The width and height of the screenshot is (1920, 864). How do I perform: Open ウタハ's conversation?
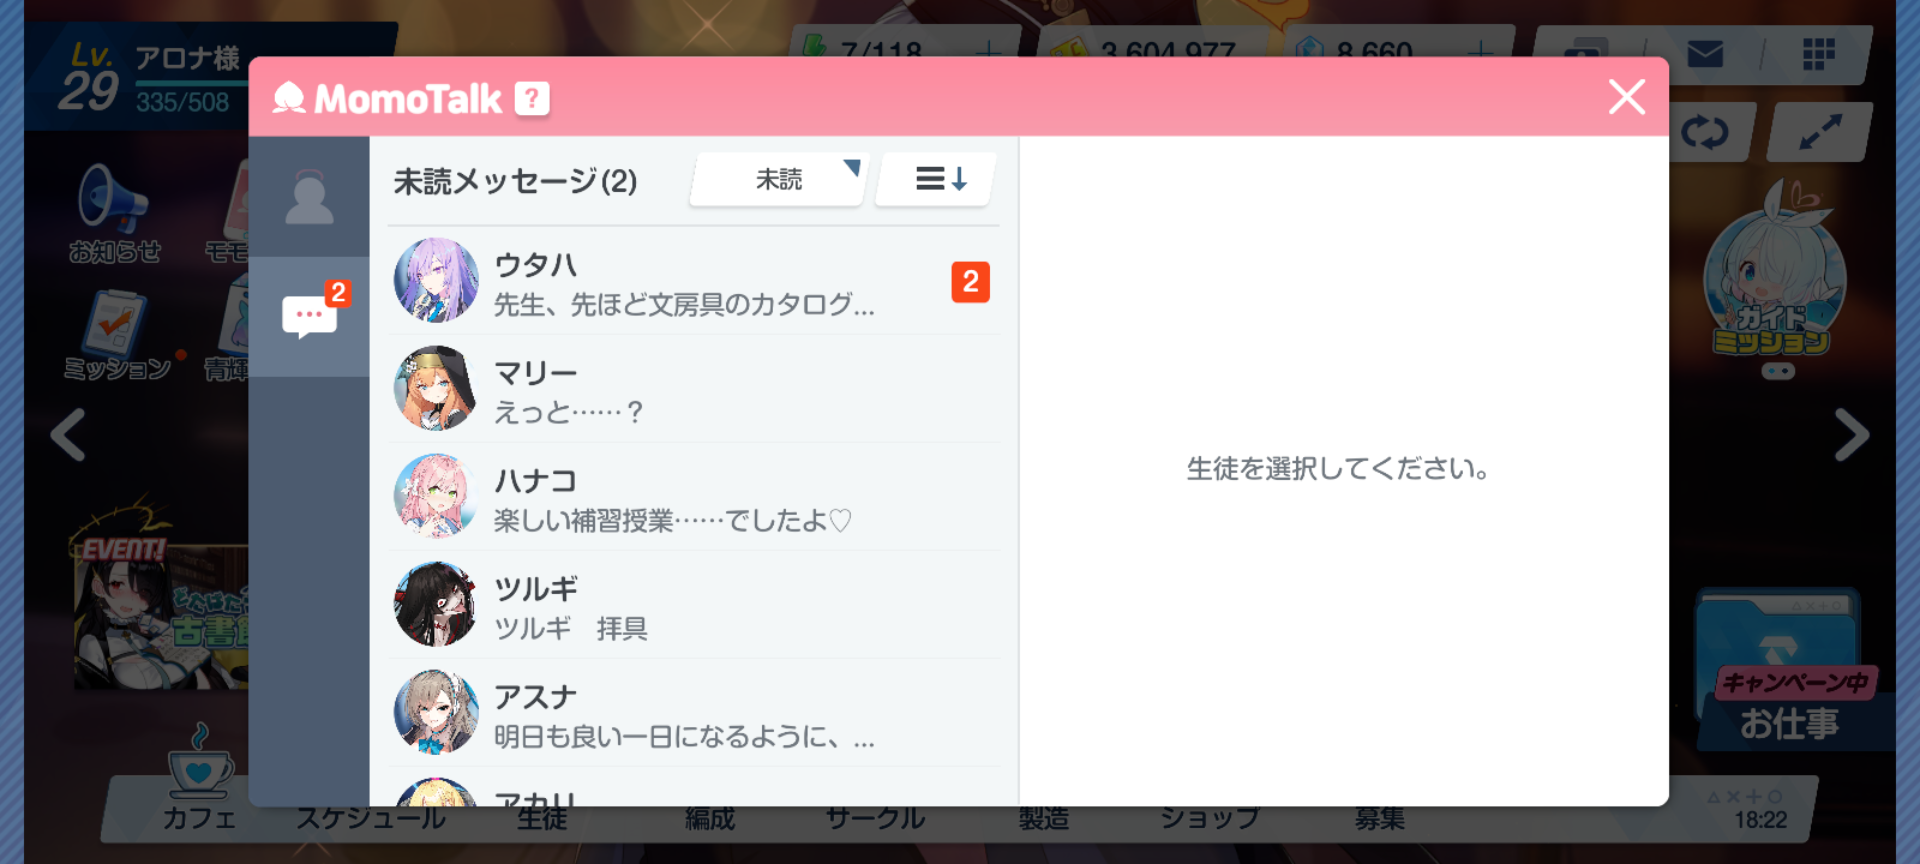(694, 281)
